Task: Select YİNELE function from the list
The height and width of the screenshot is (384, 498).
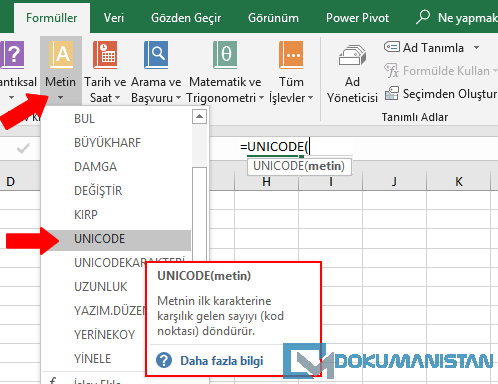Action: 94,359
